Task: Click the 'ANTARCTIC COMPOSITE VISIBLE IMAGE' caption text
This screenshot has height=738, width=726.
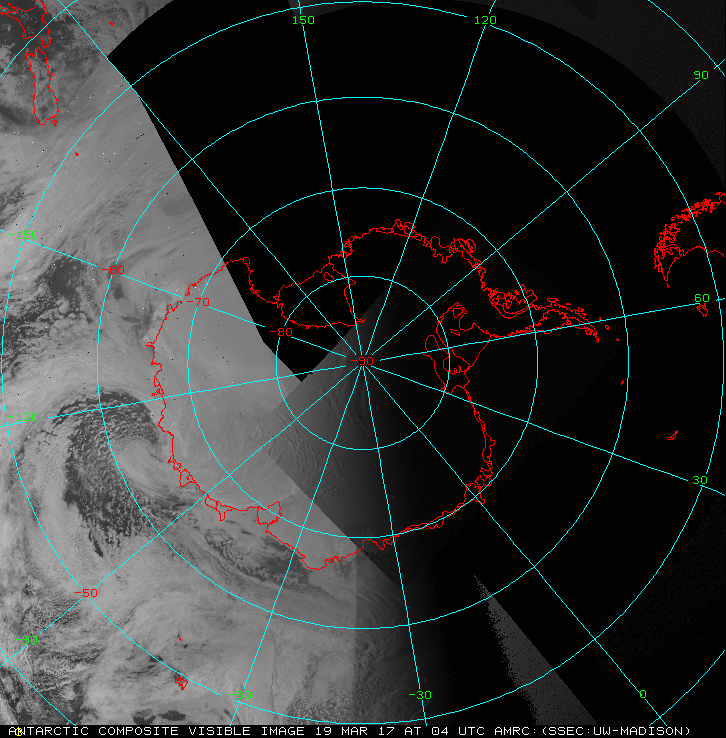Action: tap(156, 731)
